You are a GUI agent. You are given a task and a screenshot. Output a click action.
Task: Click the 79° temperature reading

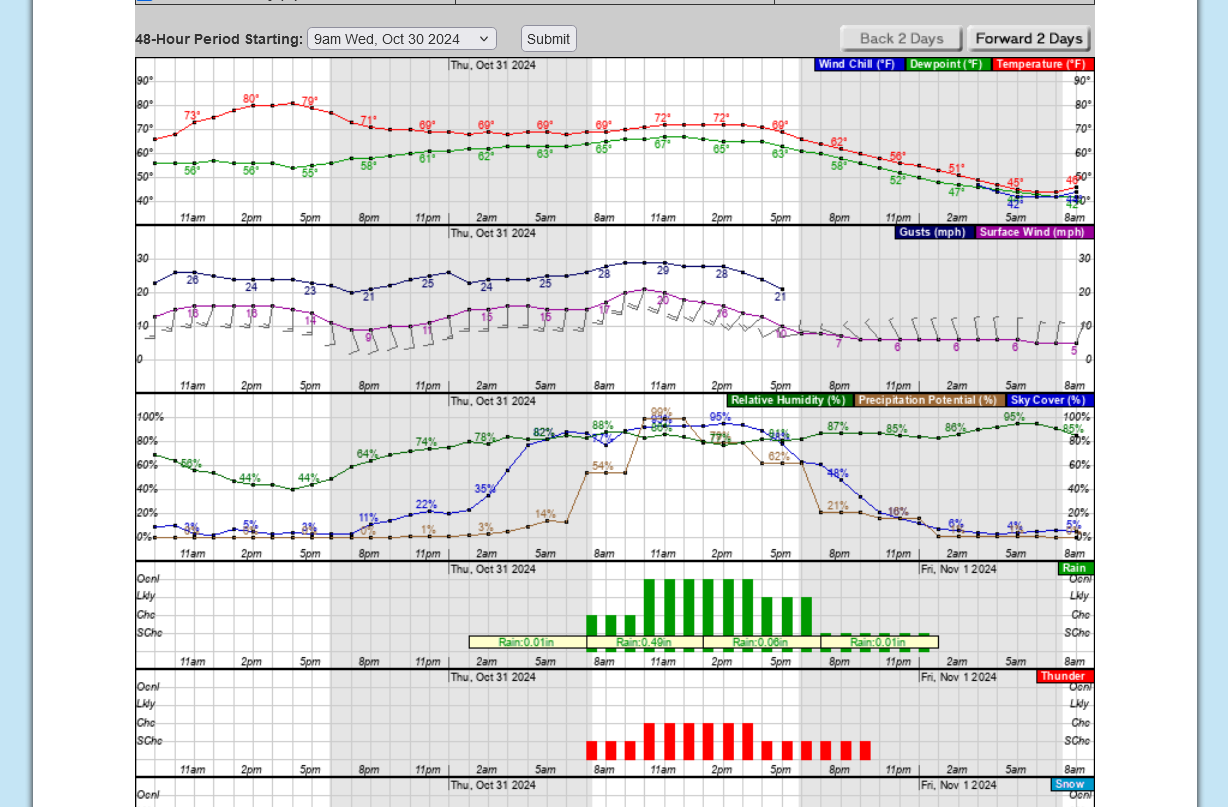309,101
